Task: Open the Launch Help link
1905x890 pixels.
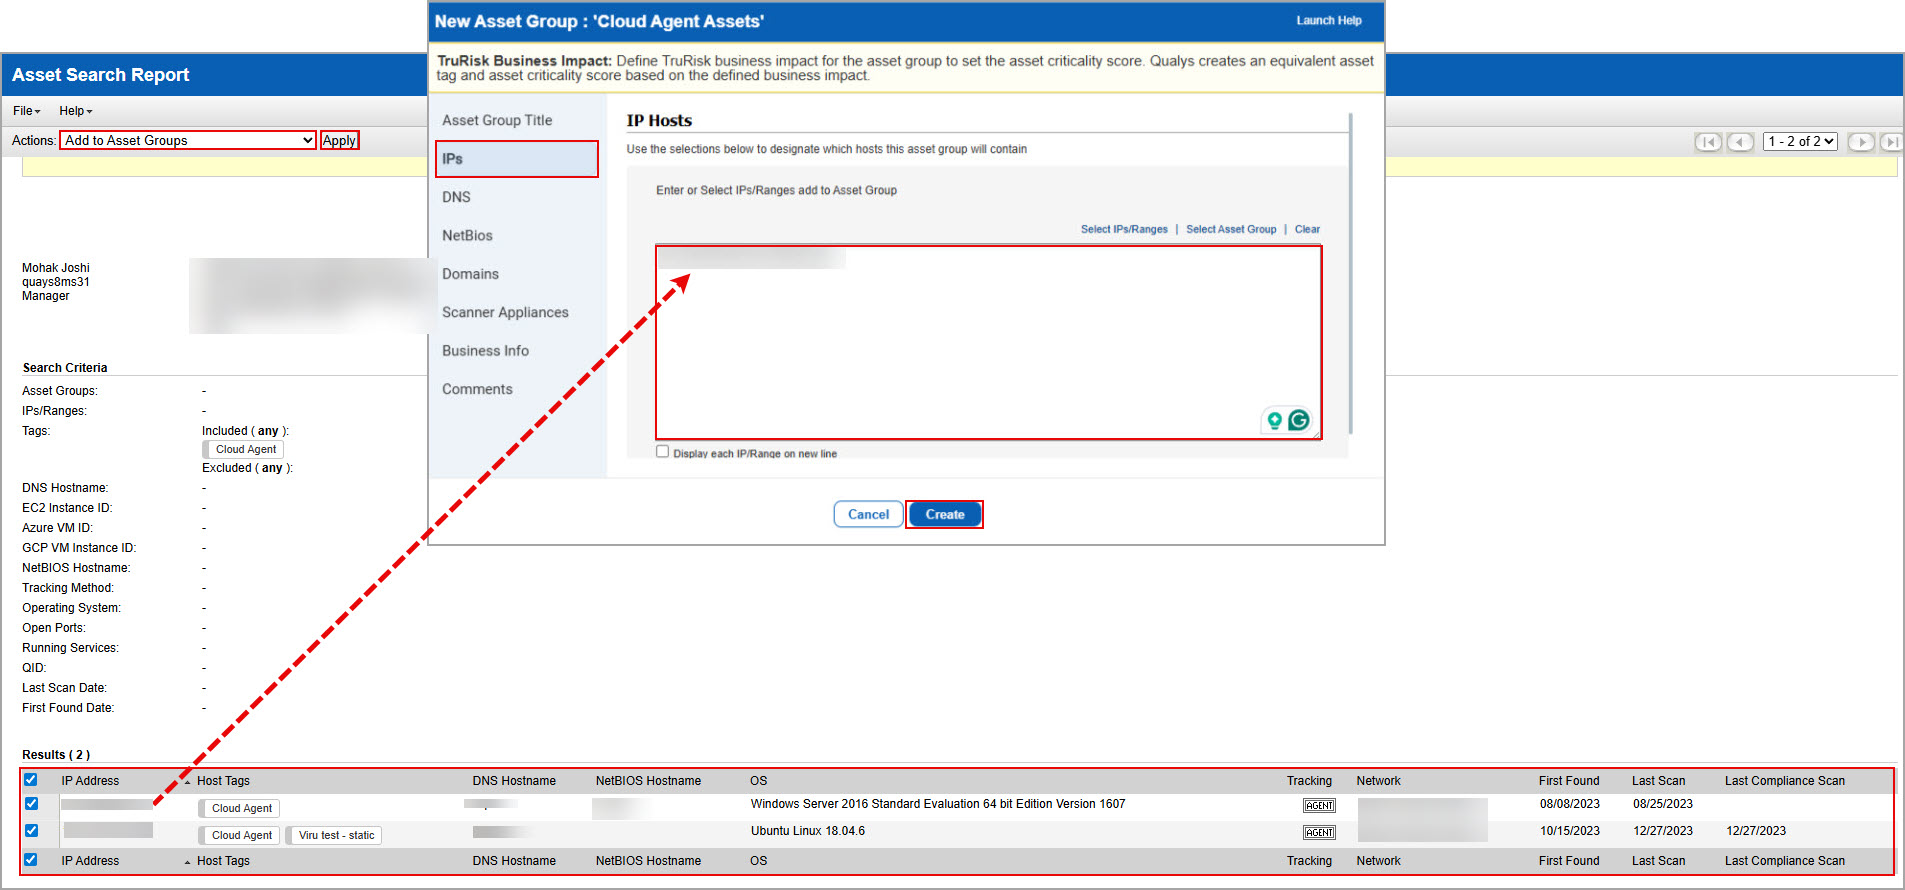Action: [x=1329, y=21]
